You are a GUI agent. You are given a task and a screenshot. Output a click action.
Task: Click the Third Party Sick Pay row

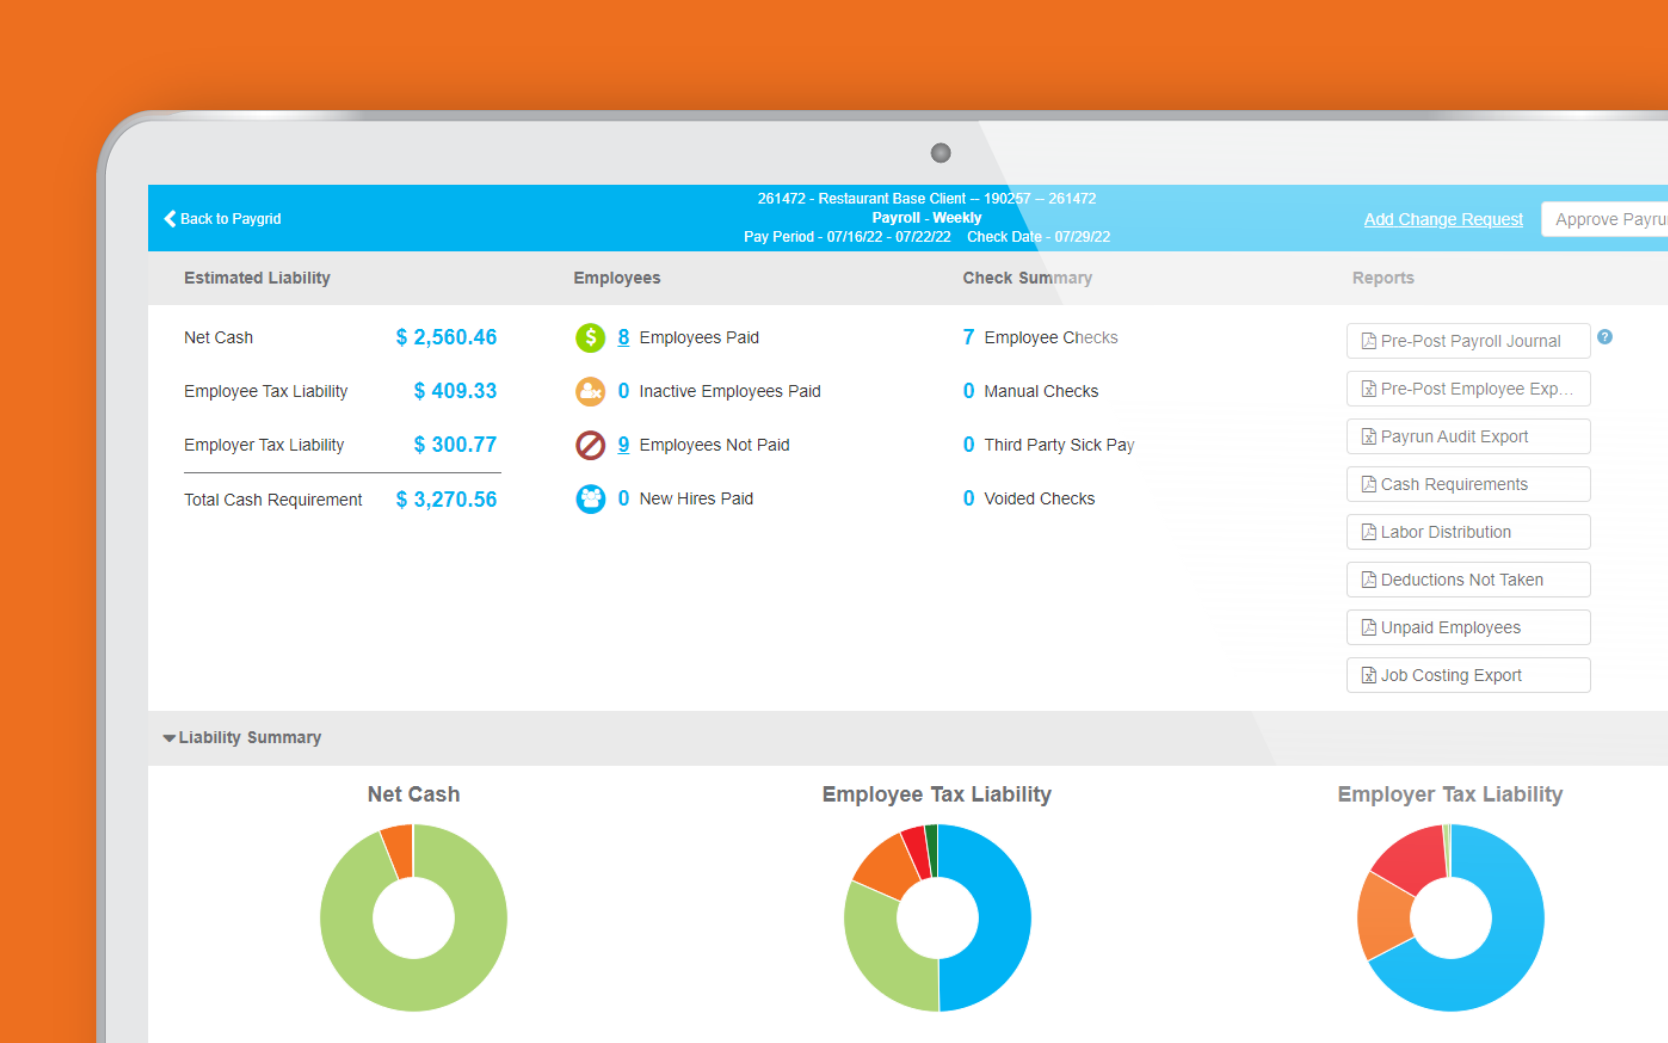pos(1048,445)
